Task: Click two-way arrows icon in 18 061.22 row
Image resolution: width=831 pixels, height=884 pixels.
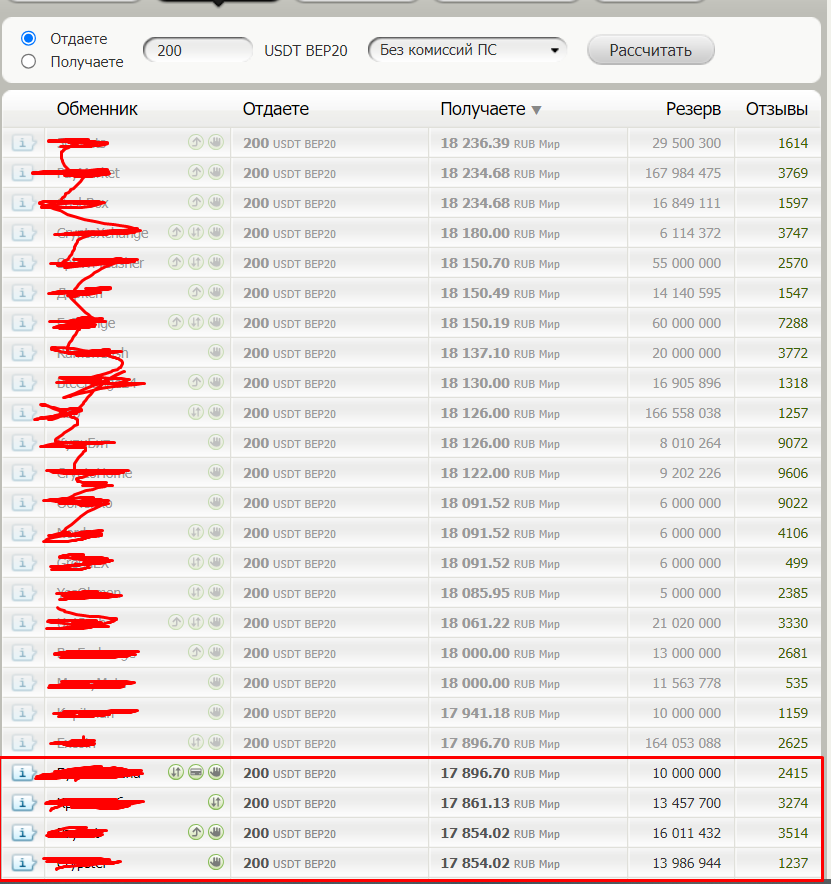Action: (x=196, y=622)
